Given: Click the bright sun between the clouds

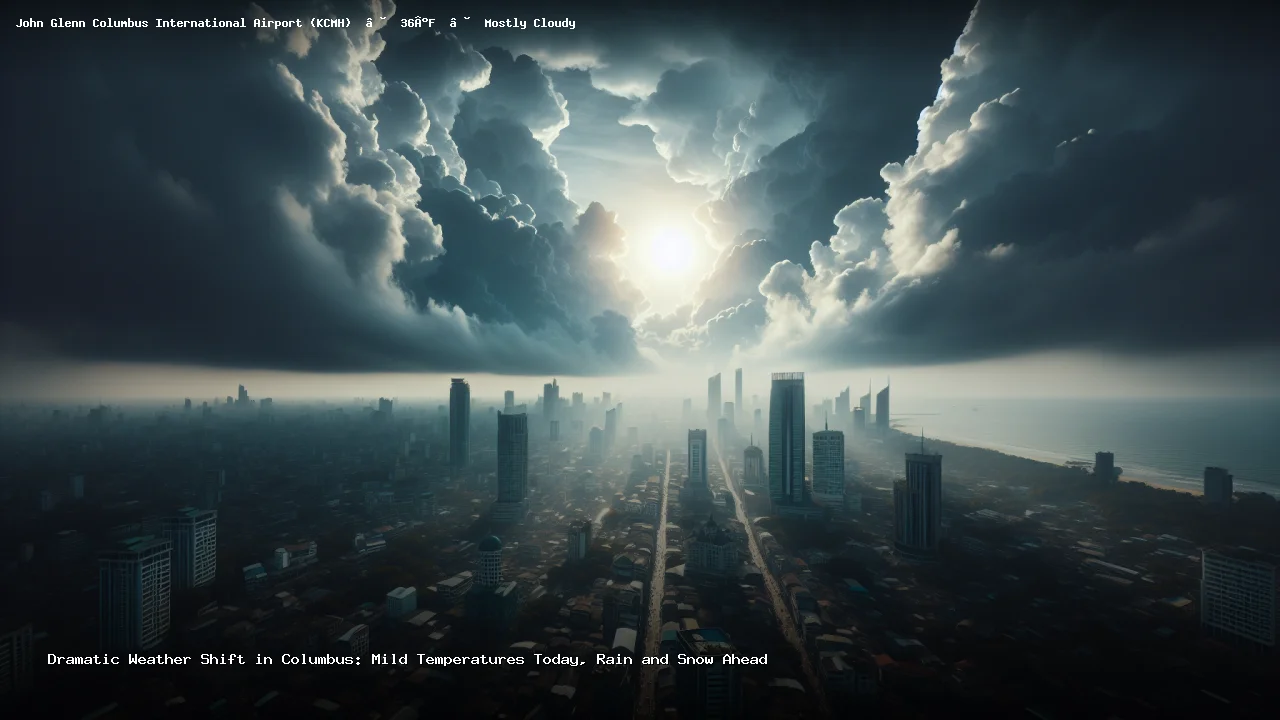Looking at the screenshot, I should click(x=671, y=250).
